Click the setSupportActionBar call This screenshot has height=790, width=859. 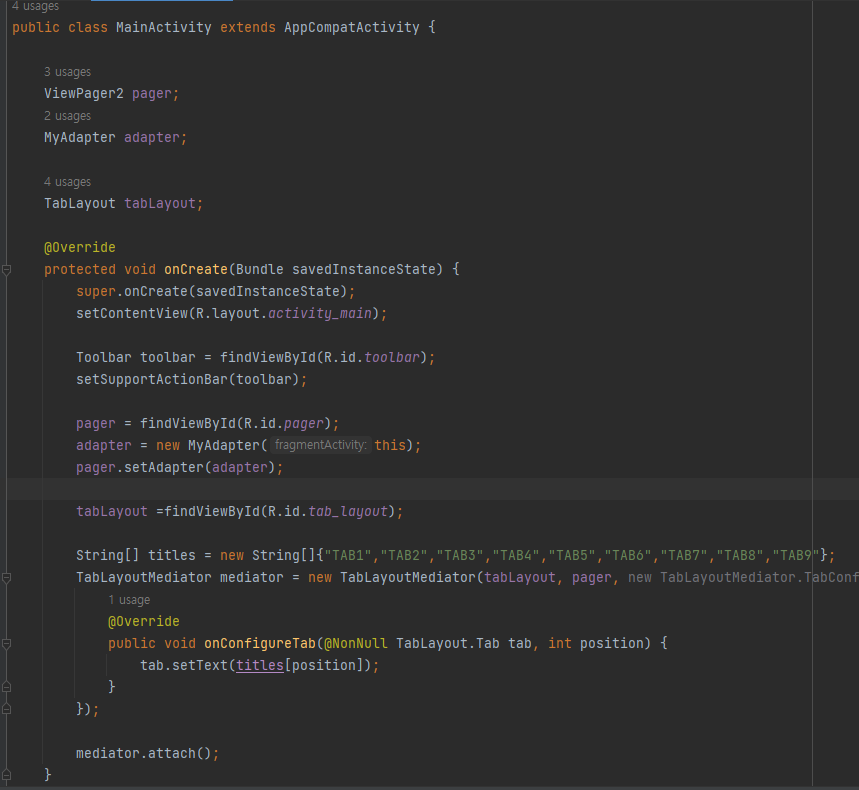(x=152, y=379)
